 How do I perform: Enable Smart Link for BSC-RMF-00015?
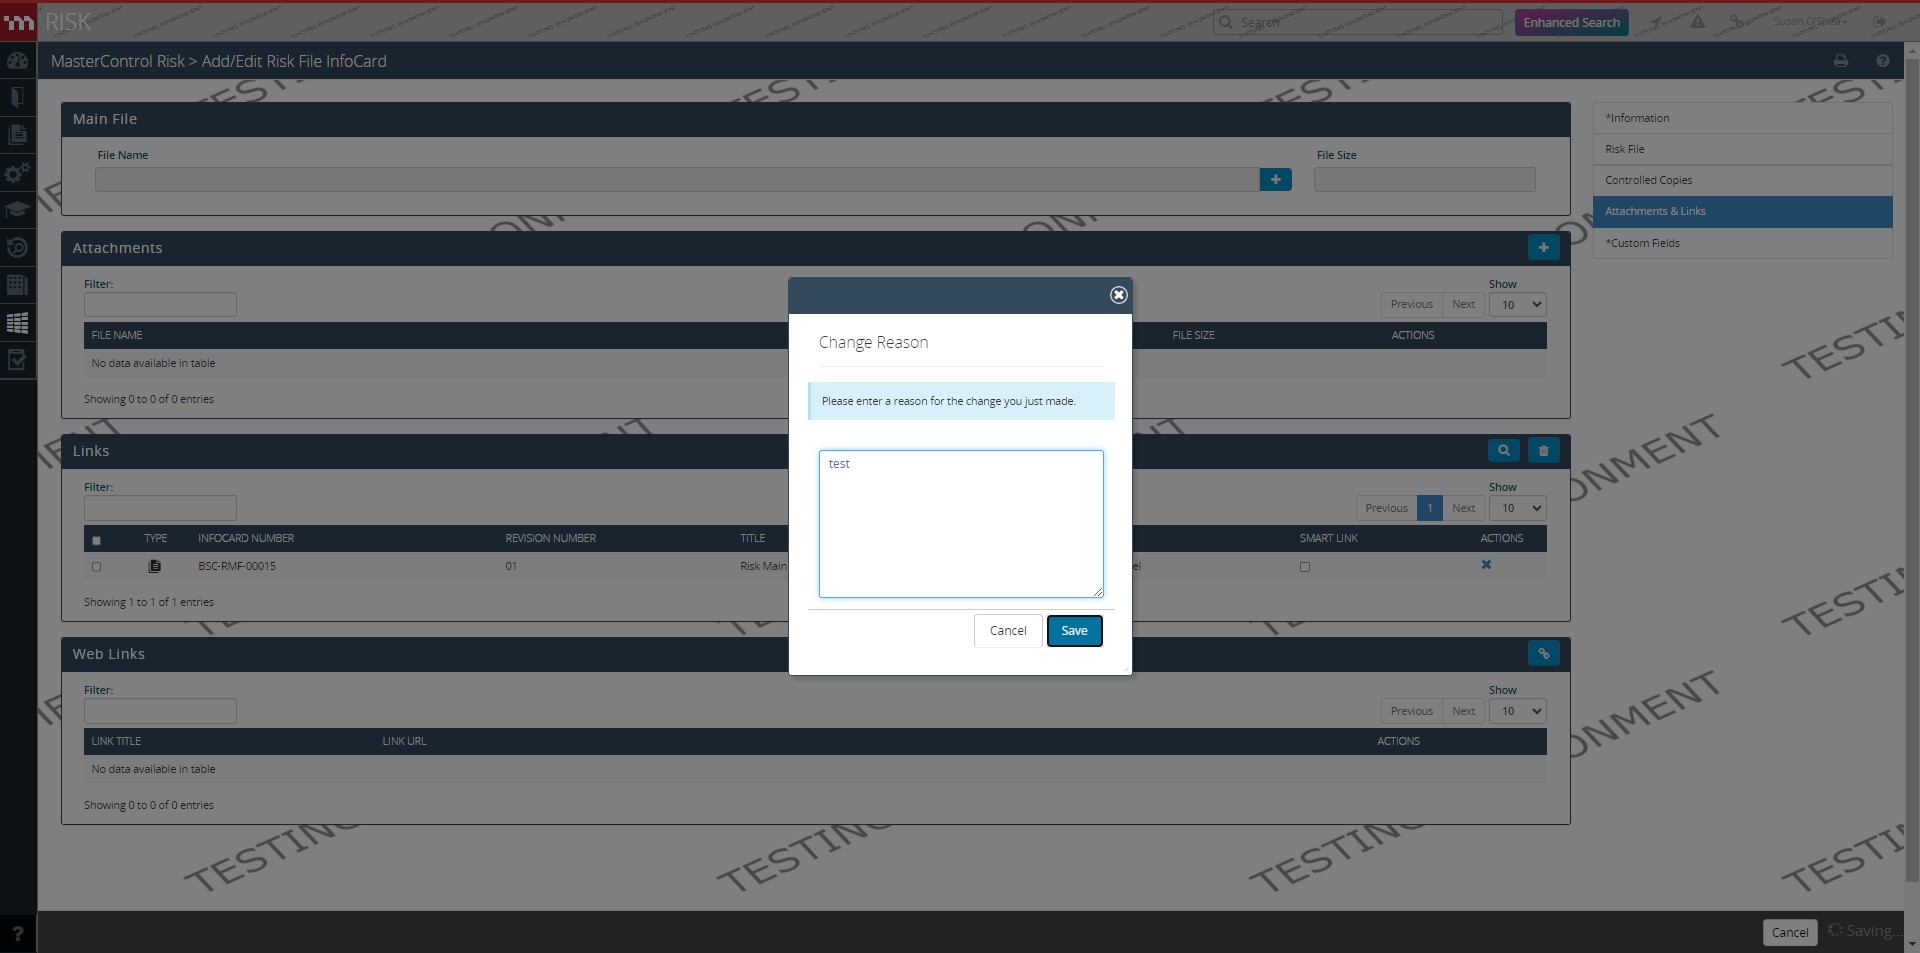(x=1304, y=567)
